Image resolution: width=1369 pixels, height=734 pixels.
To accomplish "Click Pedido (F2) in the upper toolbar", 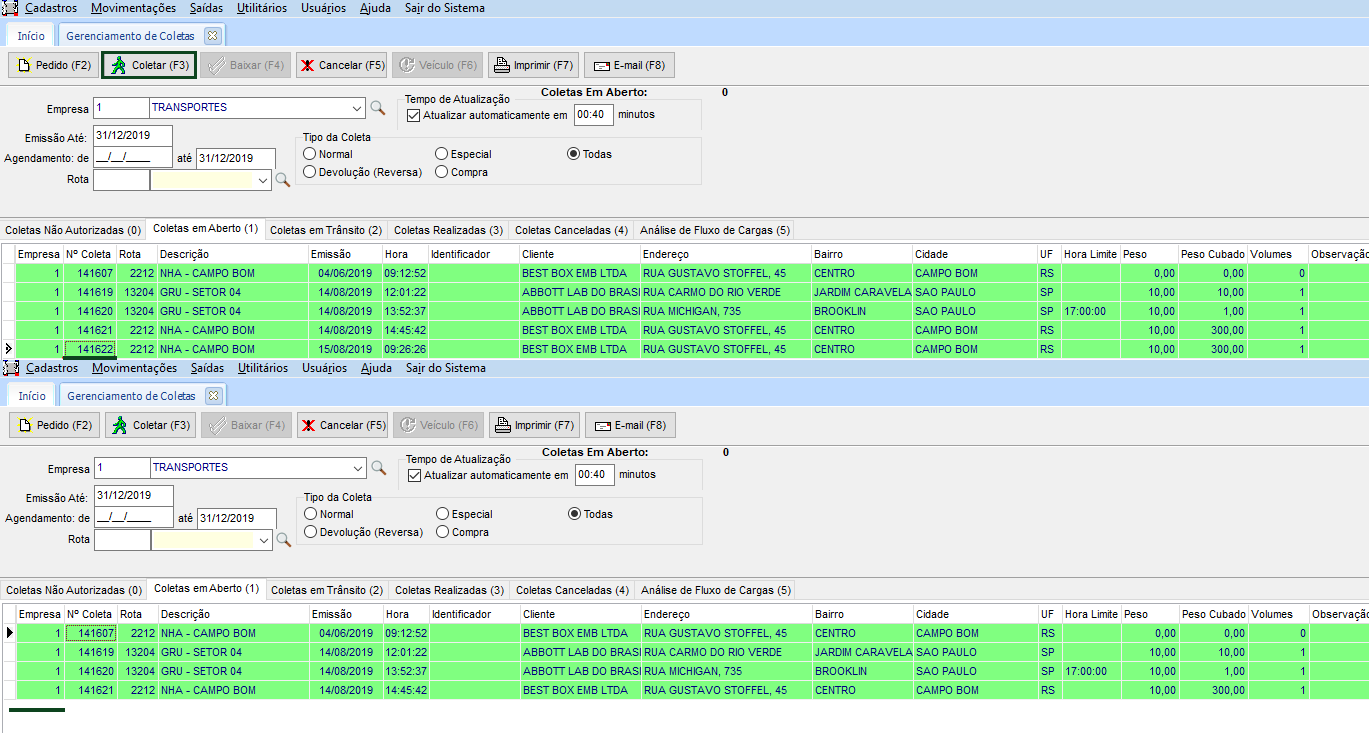I will pos(54,65).
